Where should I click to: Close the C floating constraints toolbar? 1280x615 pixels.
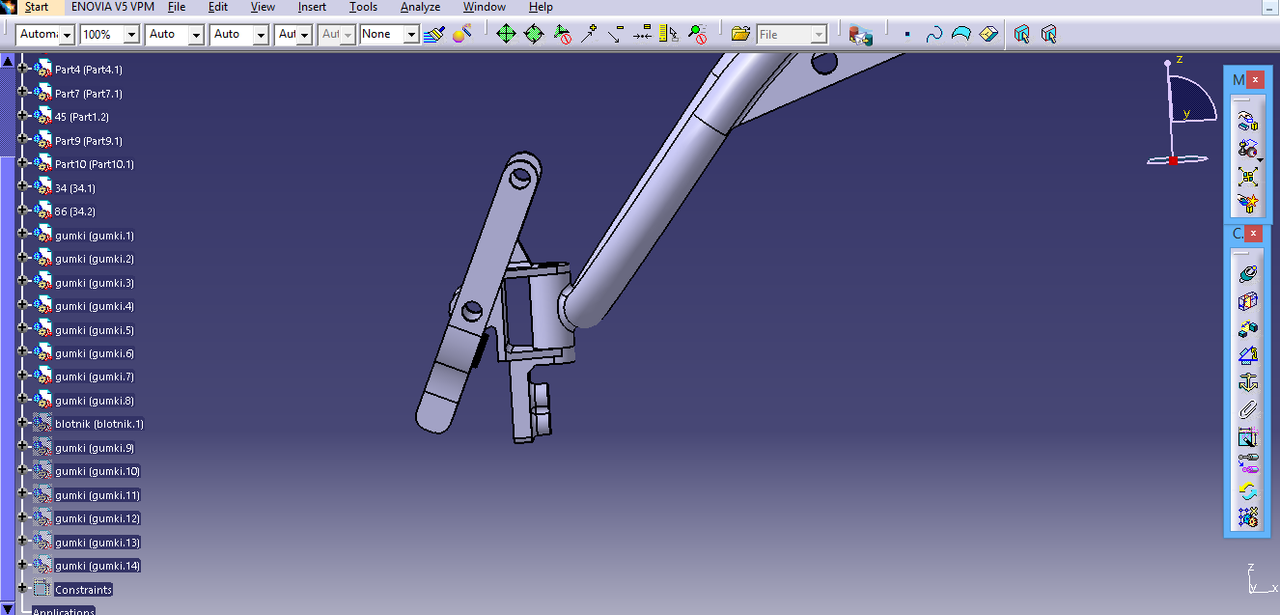tap(1255, 233)
